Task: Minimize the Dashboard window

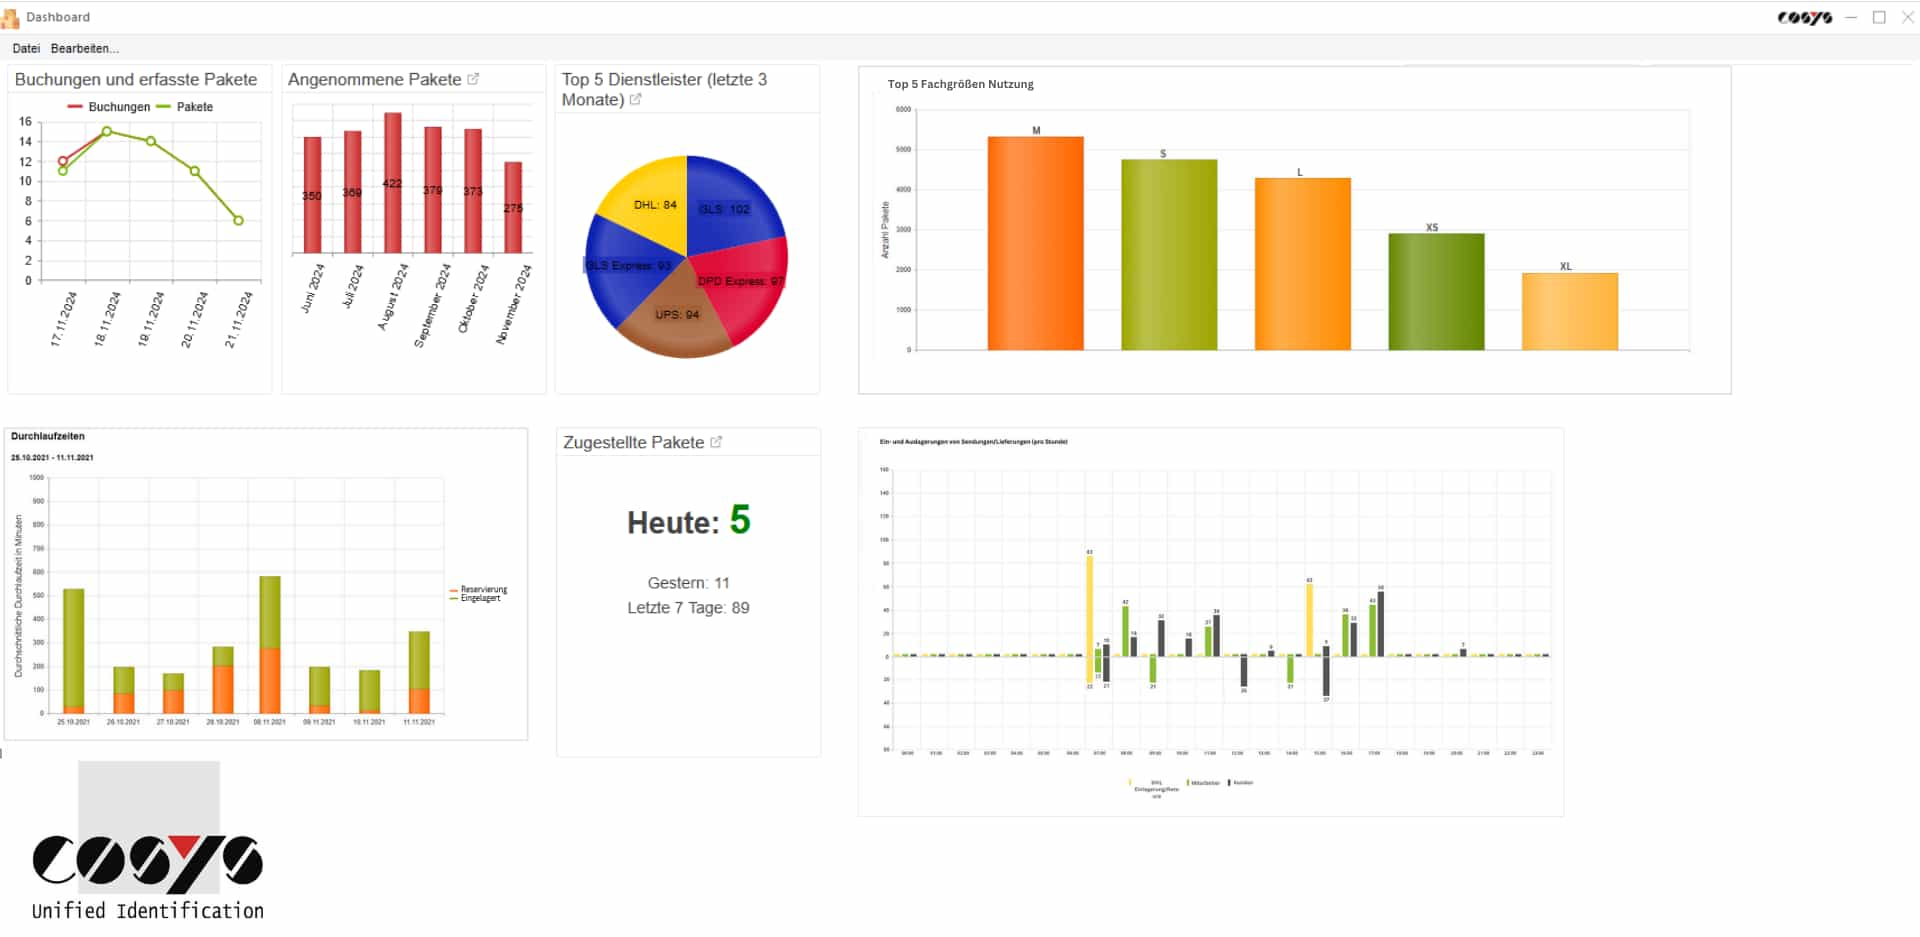Action: tap(1851, 17)
